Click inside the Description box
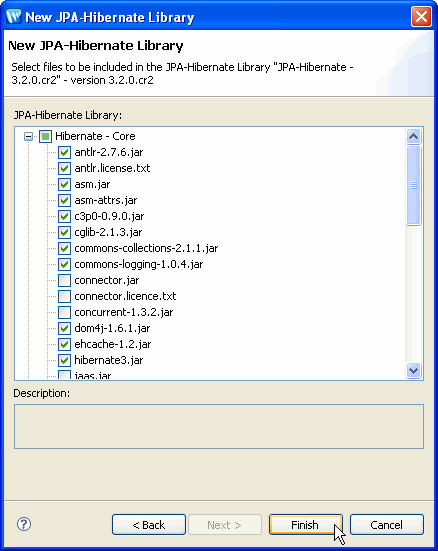Screen dimensions: 438x551 pyautogui.click(x=219, y=426)
